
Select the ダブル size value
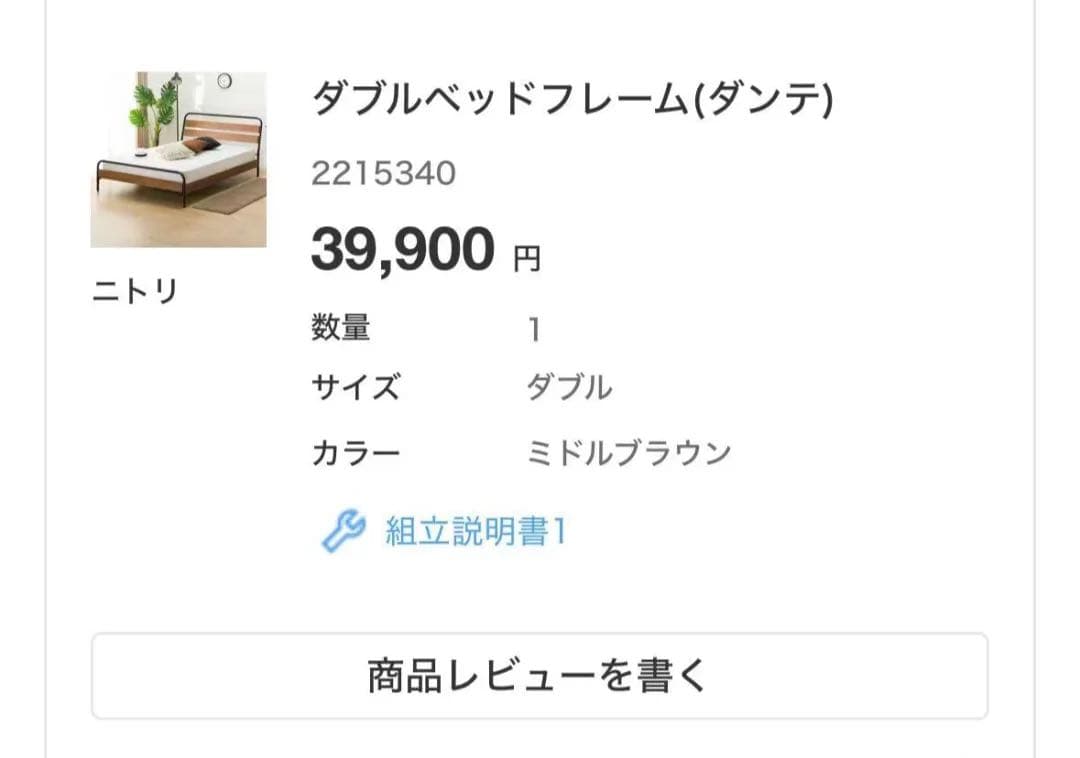[569, 387]
